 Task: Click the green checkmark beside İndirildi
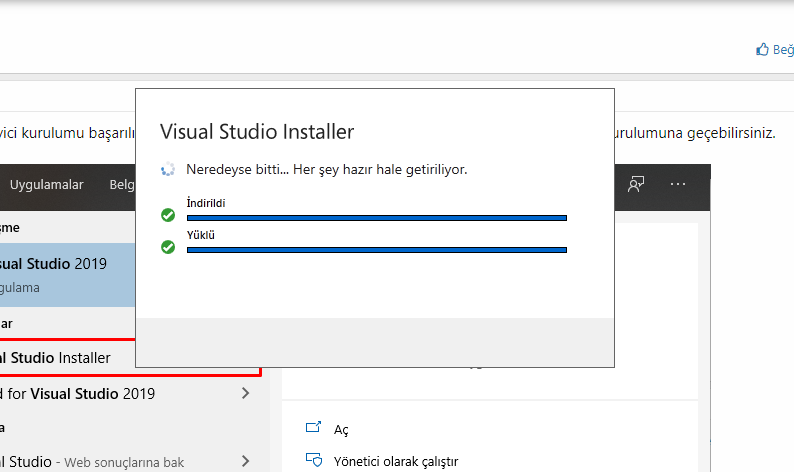168,215
